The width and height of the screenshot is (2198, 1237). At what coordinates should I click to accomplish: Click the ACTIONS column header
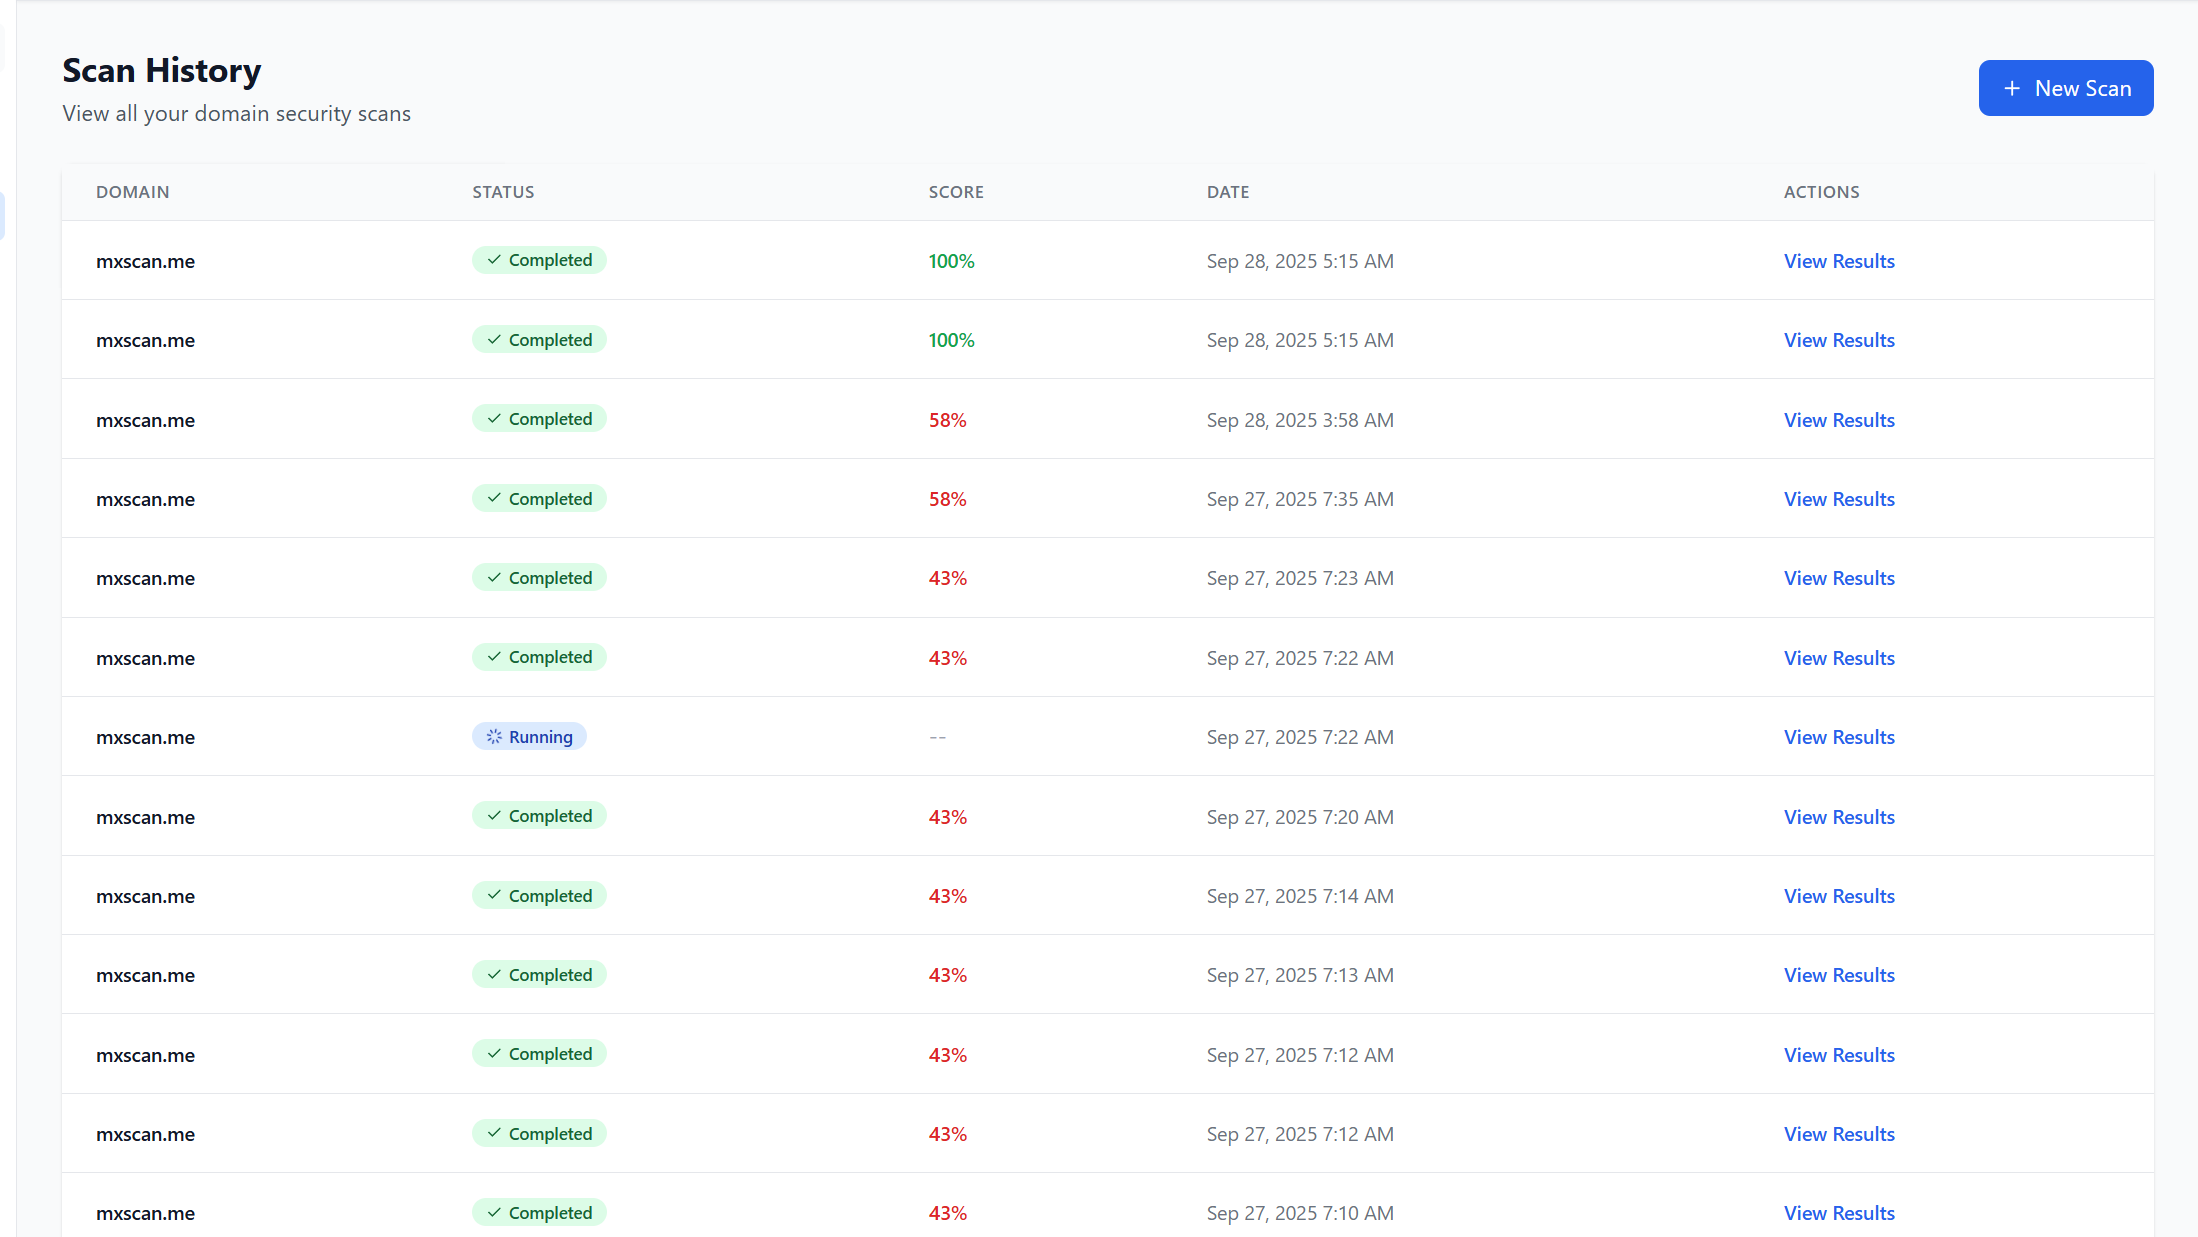click(x=1821, y=191)
